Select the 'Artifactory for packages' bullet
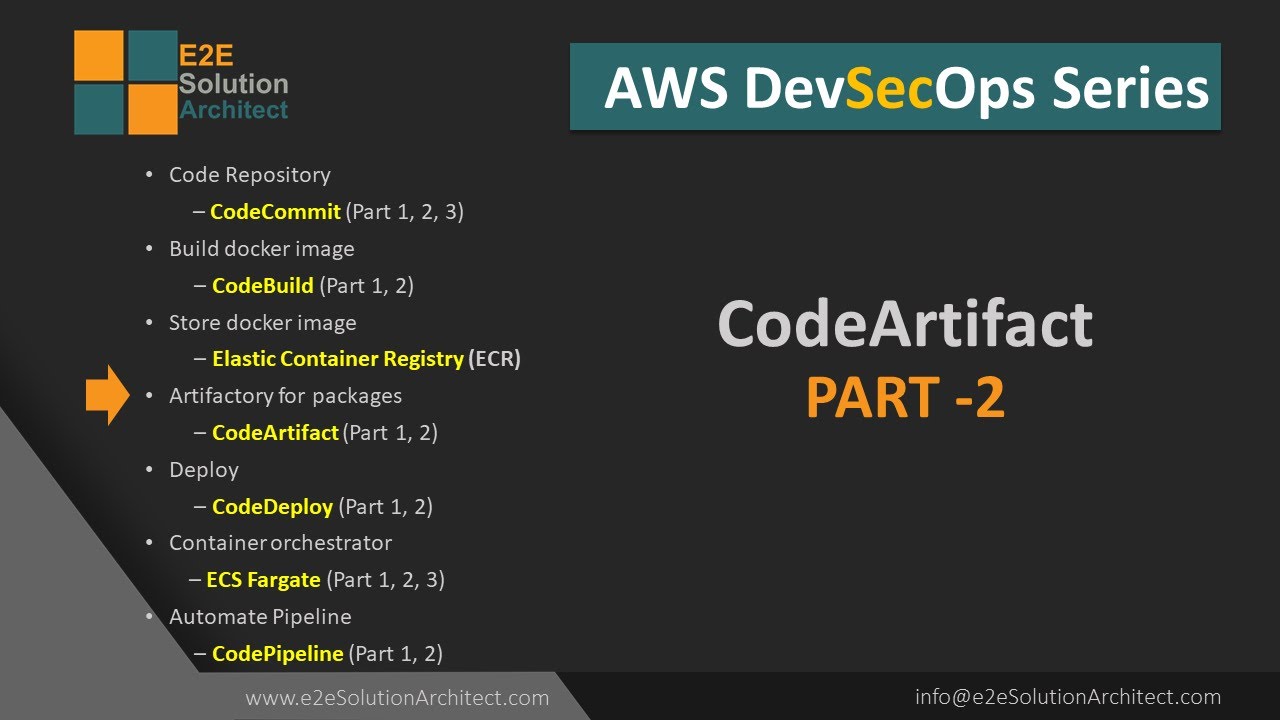 coord(286,396)
